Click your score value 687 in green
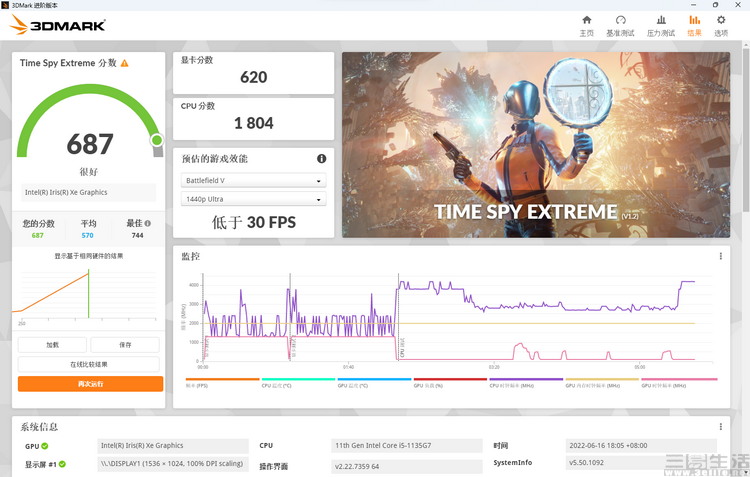 coord(38,235)
